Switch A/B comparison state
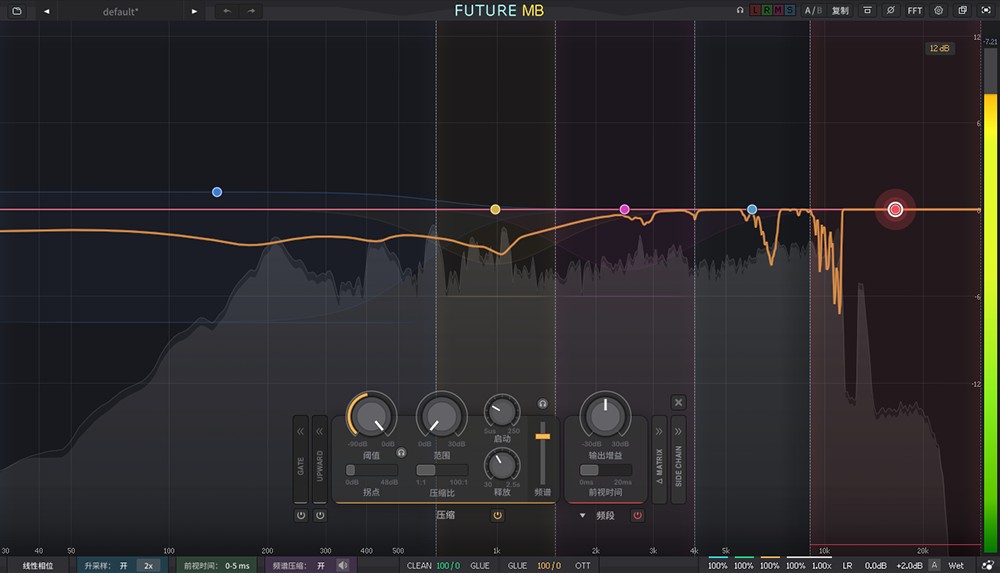Viewport: 1000px width, 573px height. coord(813,10)
